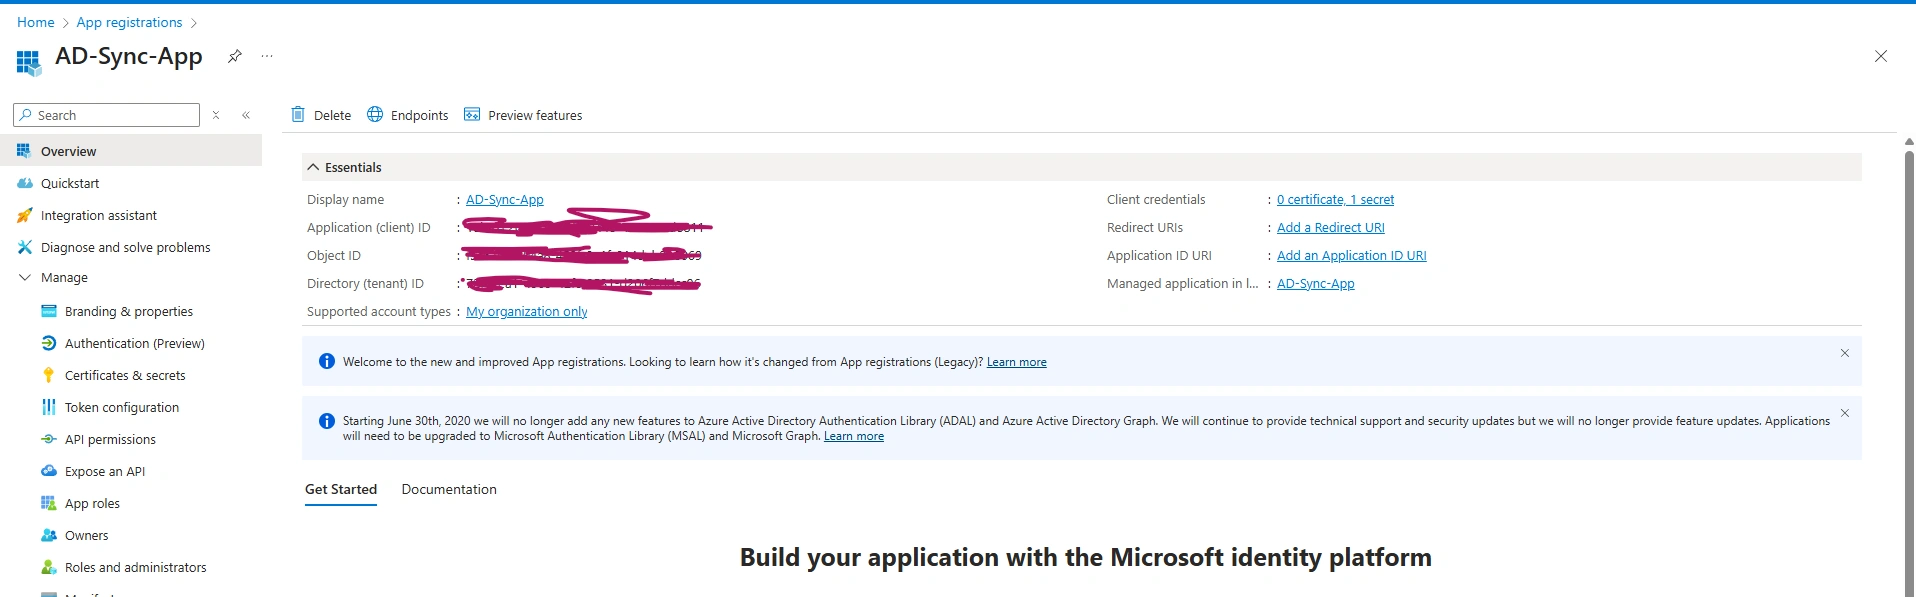Click the Preview features icon

[x=472, y=114]
